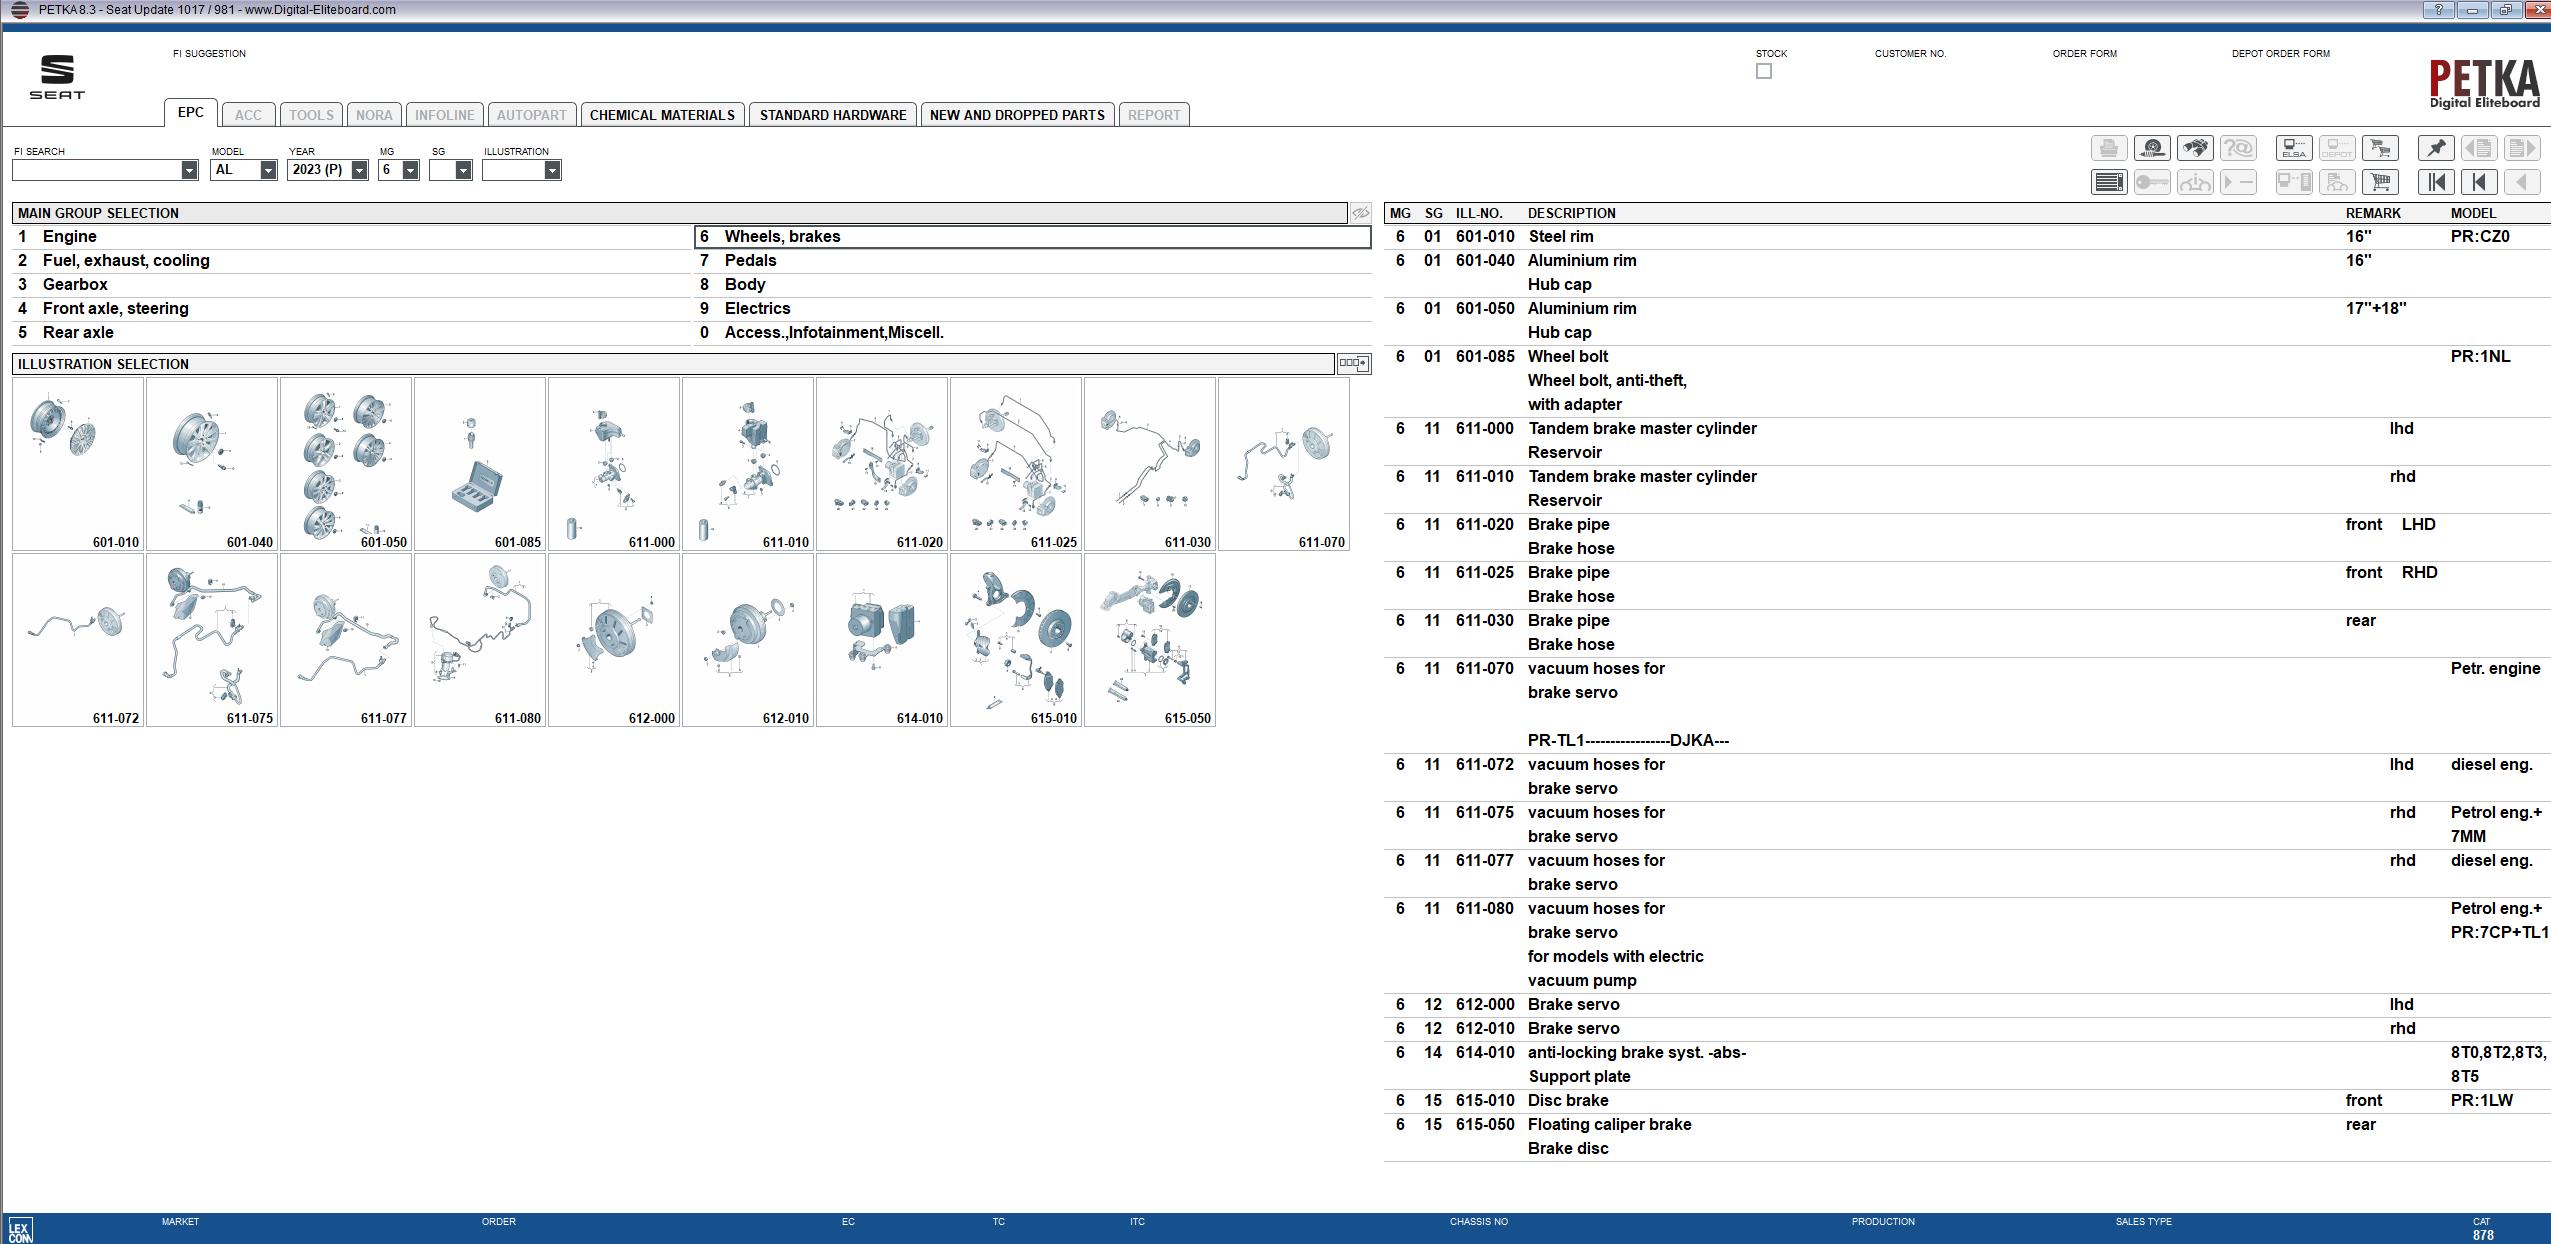
Task: Click the list view icon
Action: click(x=2108, y=182)
